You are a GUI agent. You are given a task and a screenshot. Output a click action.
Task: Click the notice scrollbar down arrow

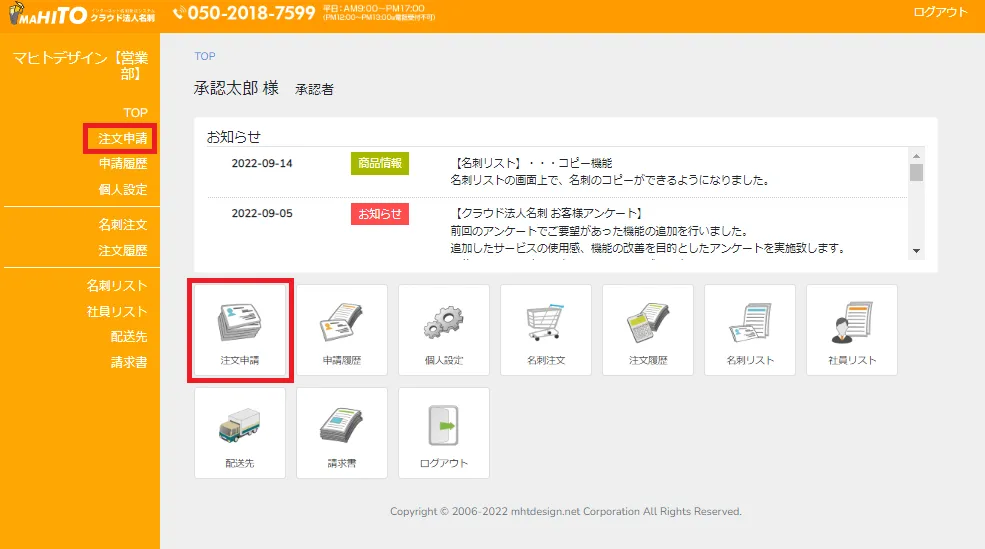[x=917, y=251]
